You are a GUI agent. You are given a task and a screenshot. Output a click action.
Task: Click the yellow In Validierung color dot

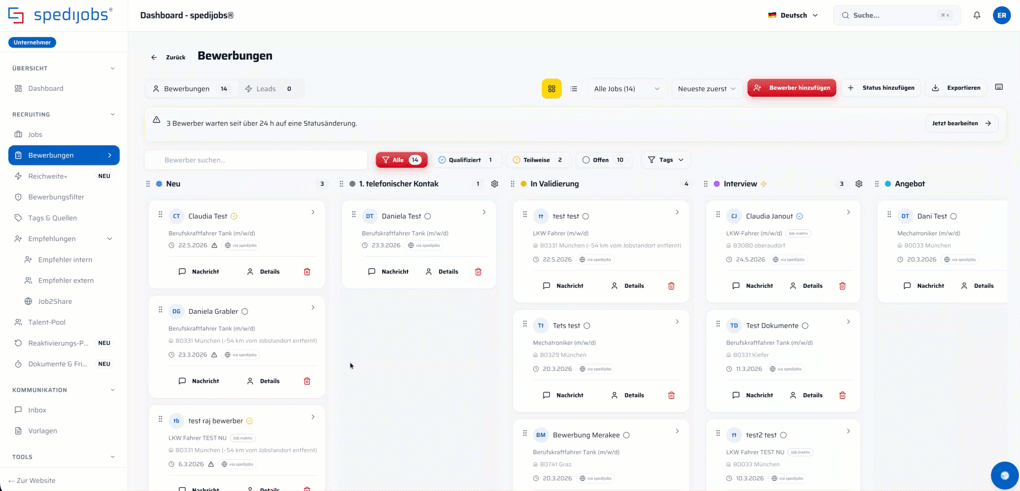point(524,184)
